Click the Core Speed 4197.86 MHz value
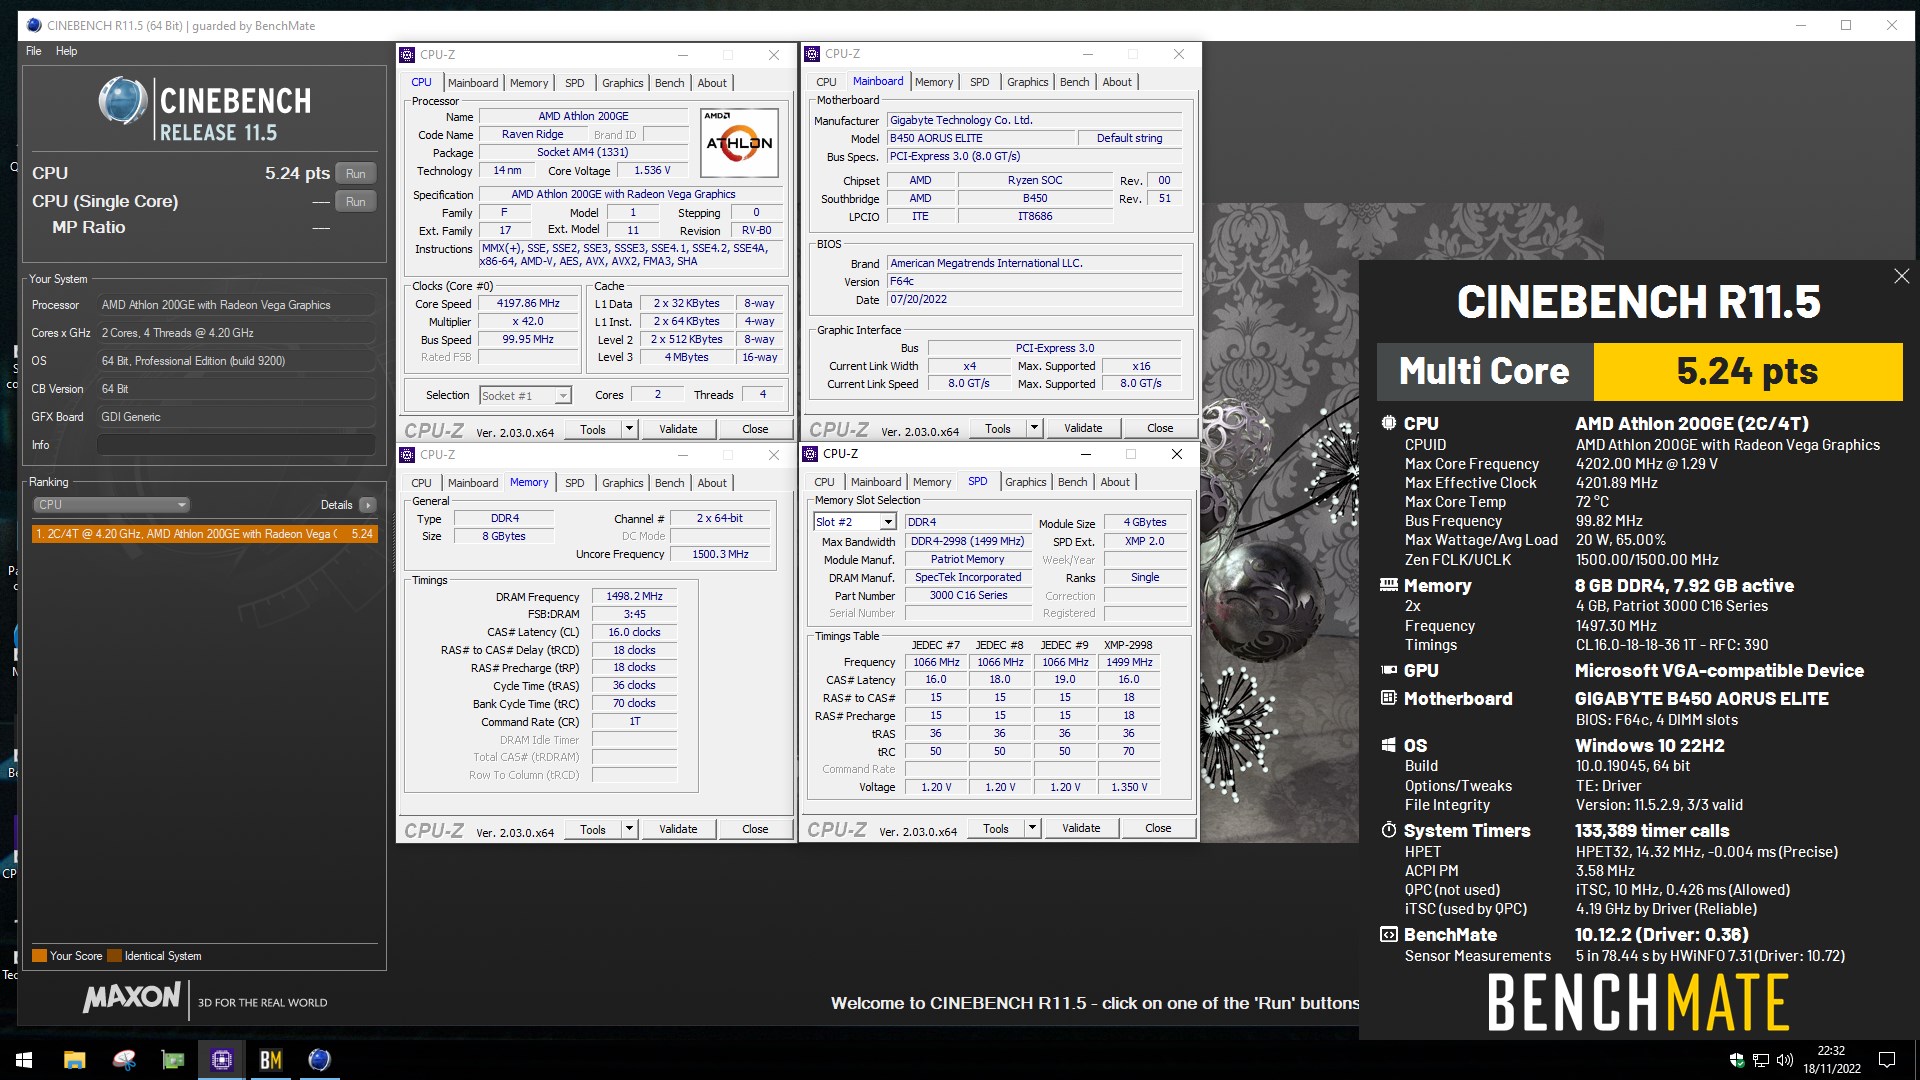 [528, 303]
